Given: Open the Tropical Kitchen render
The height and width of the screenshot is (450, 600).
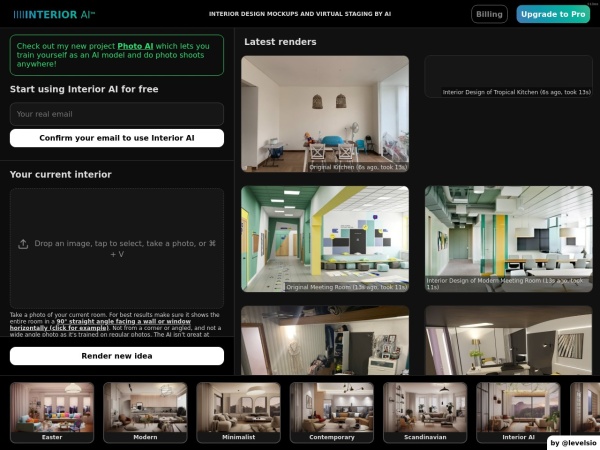Looking at the screenshot, I should (508, 76).
